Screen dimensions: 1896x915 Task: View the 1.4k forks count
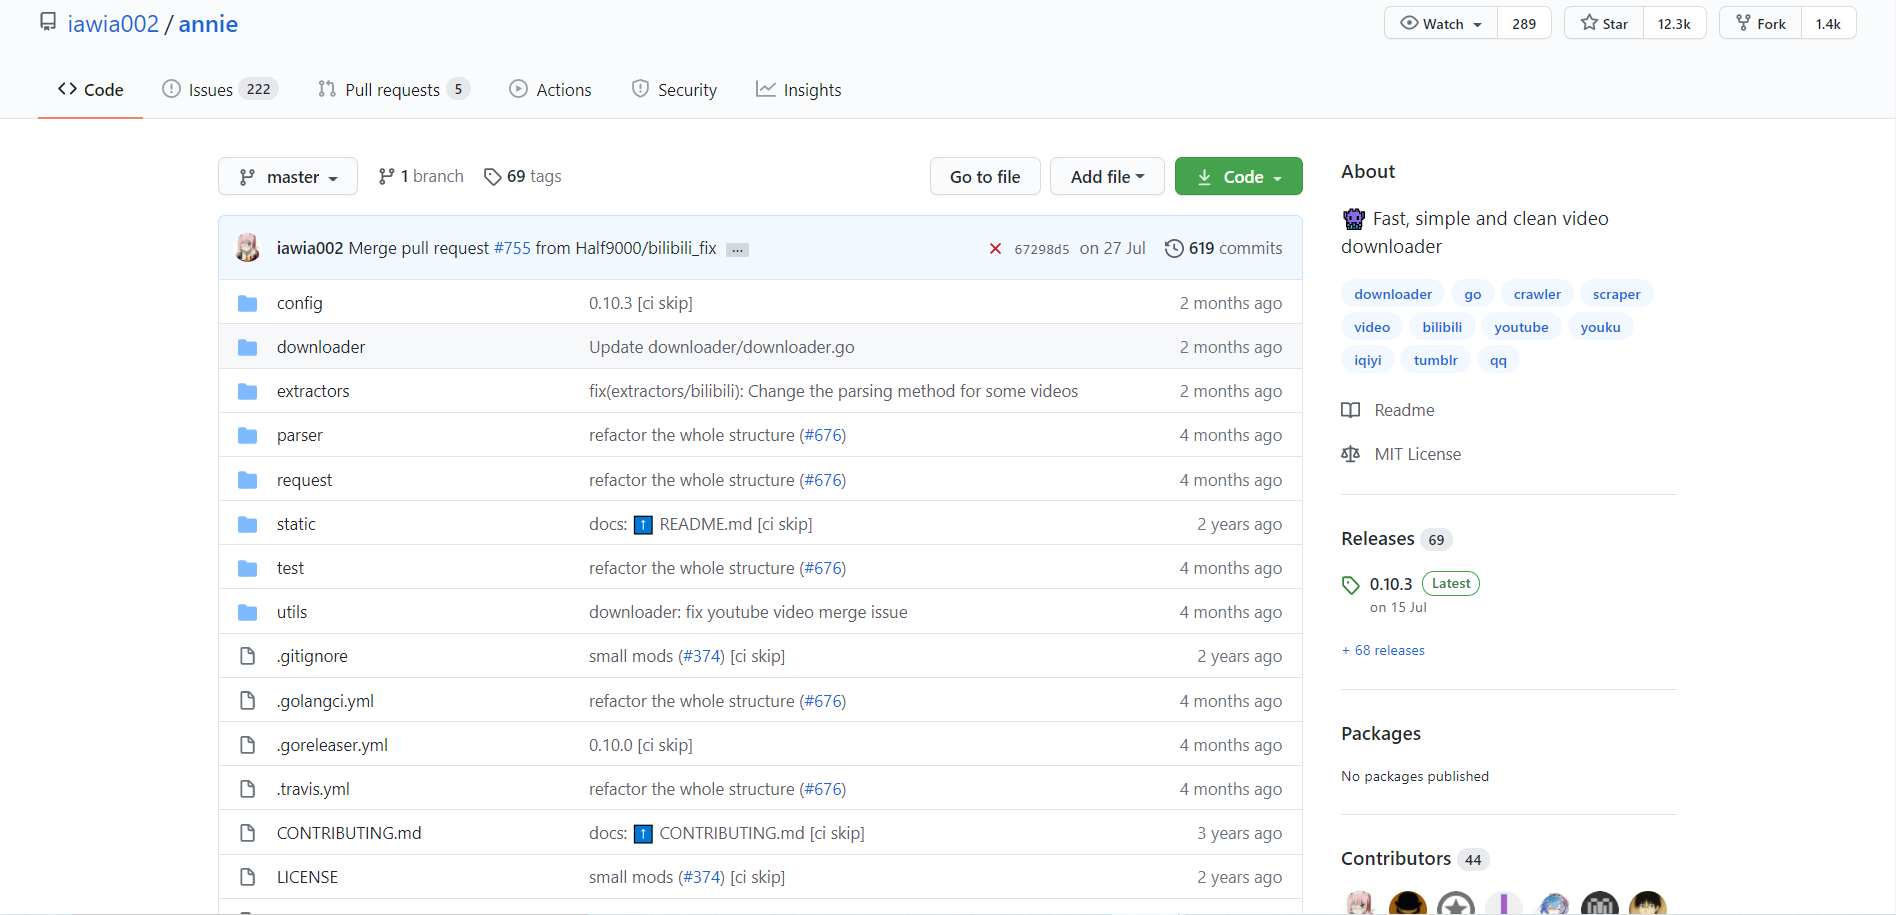[x=1828, y=24]
